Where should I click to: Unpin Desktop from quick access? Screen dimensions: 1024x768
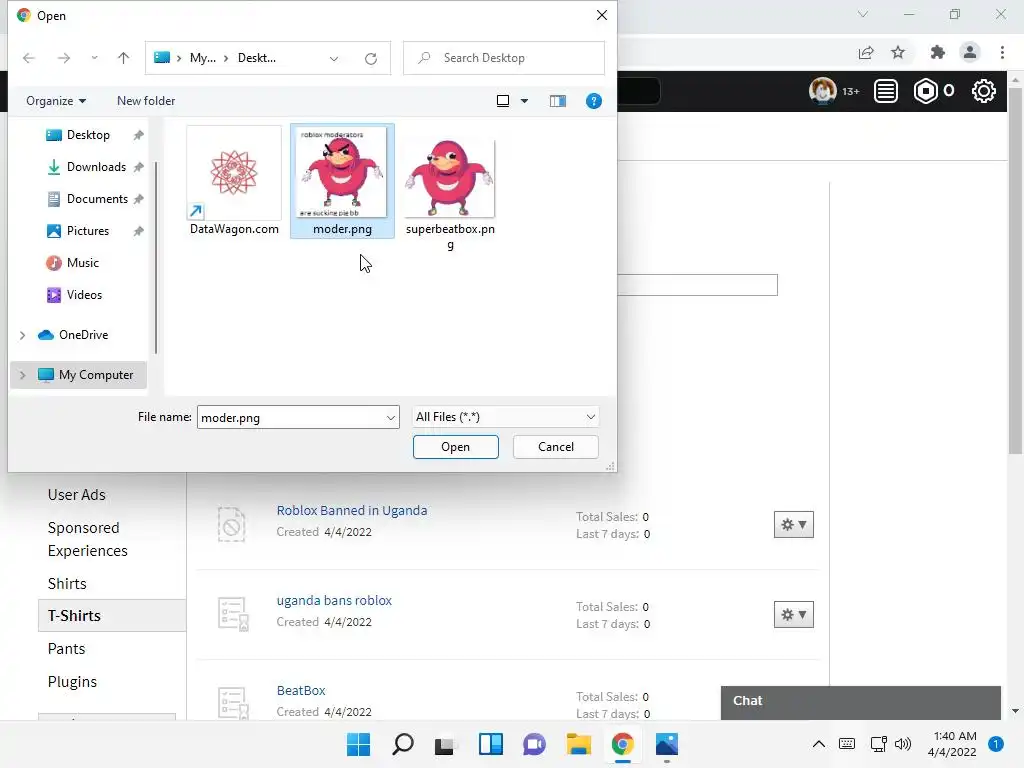(x=138, y=135)
